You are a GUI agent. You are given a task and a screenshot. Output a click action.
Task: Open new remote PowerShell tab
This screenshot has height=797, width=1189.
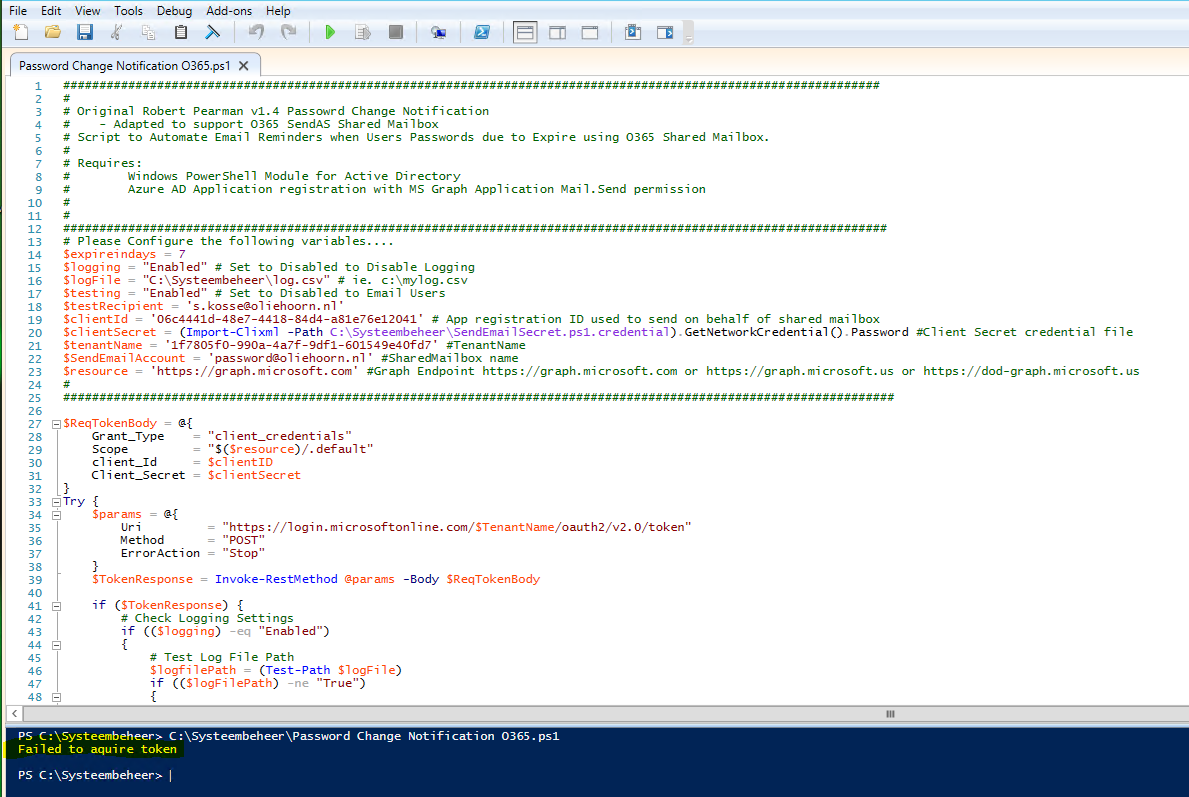tap(438, 32)
